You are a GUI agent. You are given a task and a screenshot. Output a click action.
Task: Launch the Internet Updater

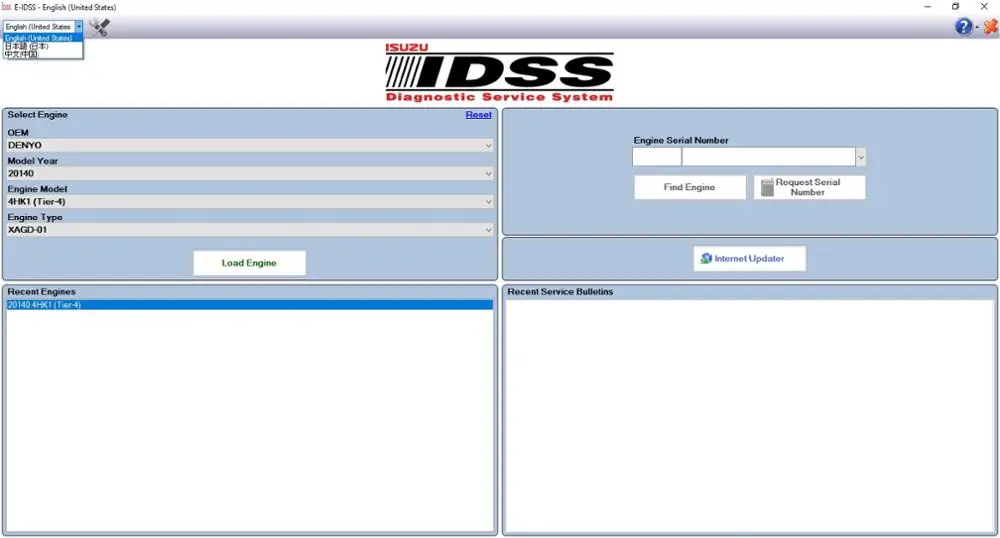(x=749, y=258)
